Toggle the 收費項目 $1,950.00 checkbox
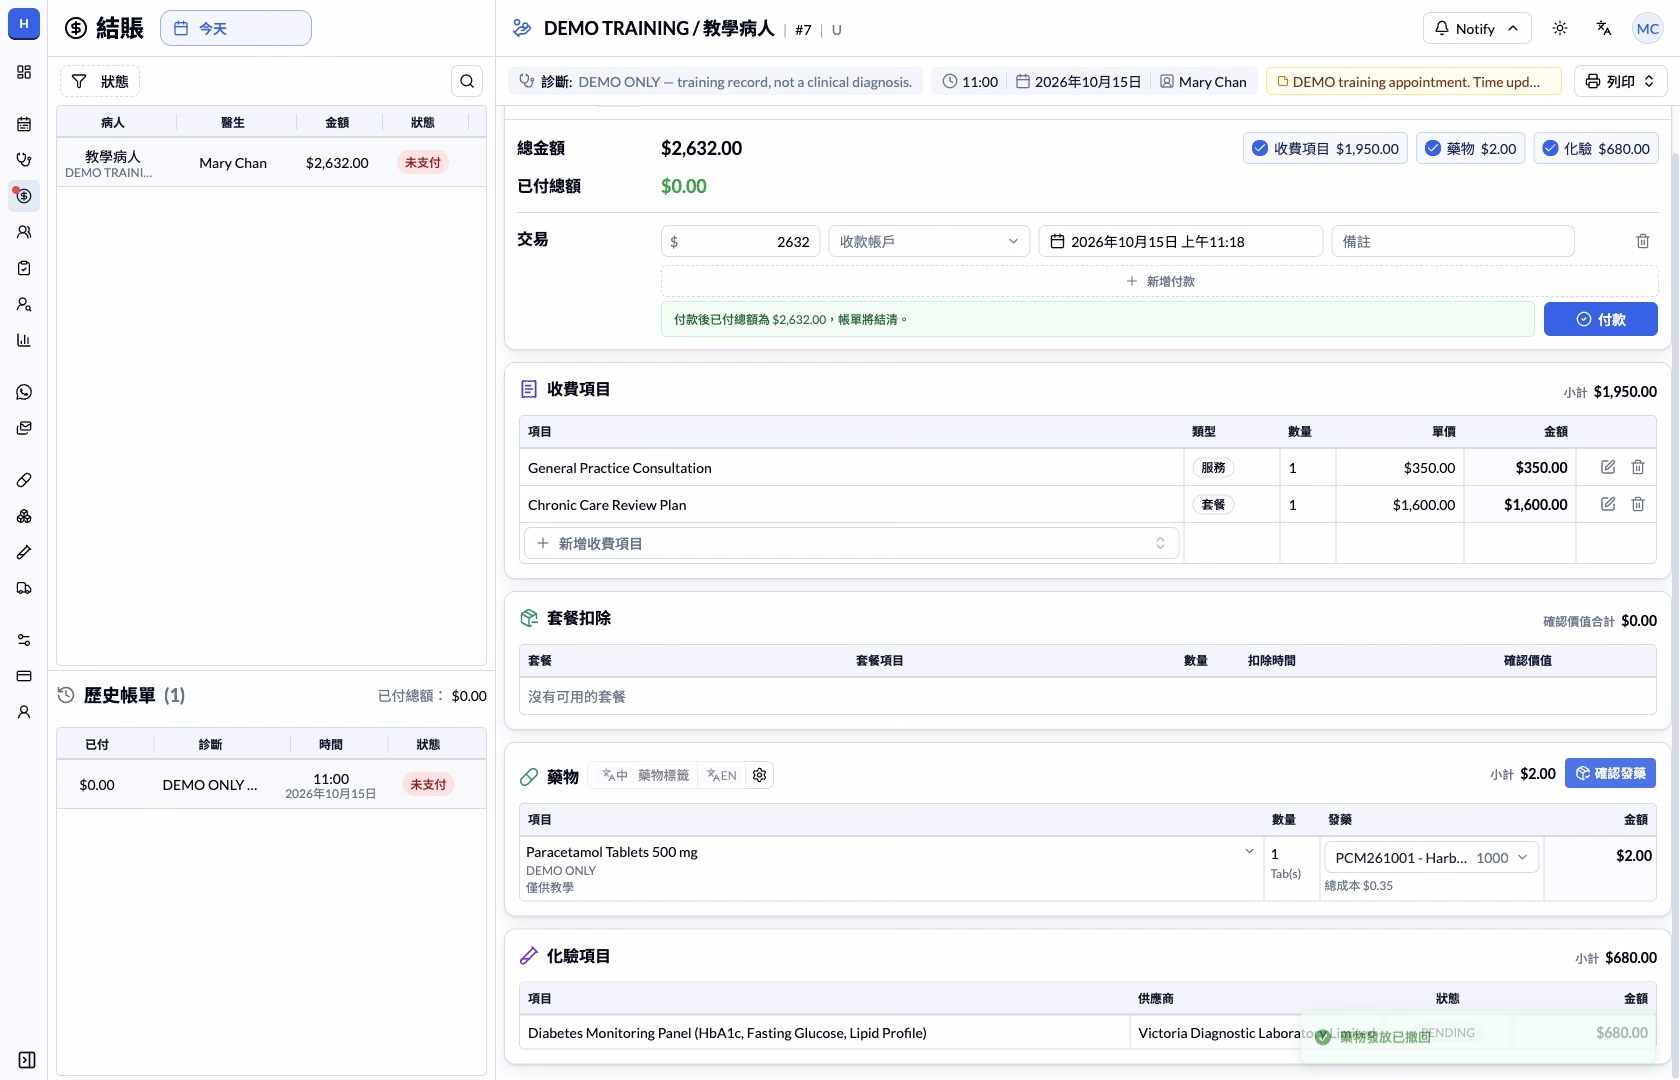The image size is (1680, 1080). 1326,148
